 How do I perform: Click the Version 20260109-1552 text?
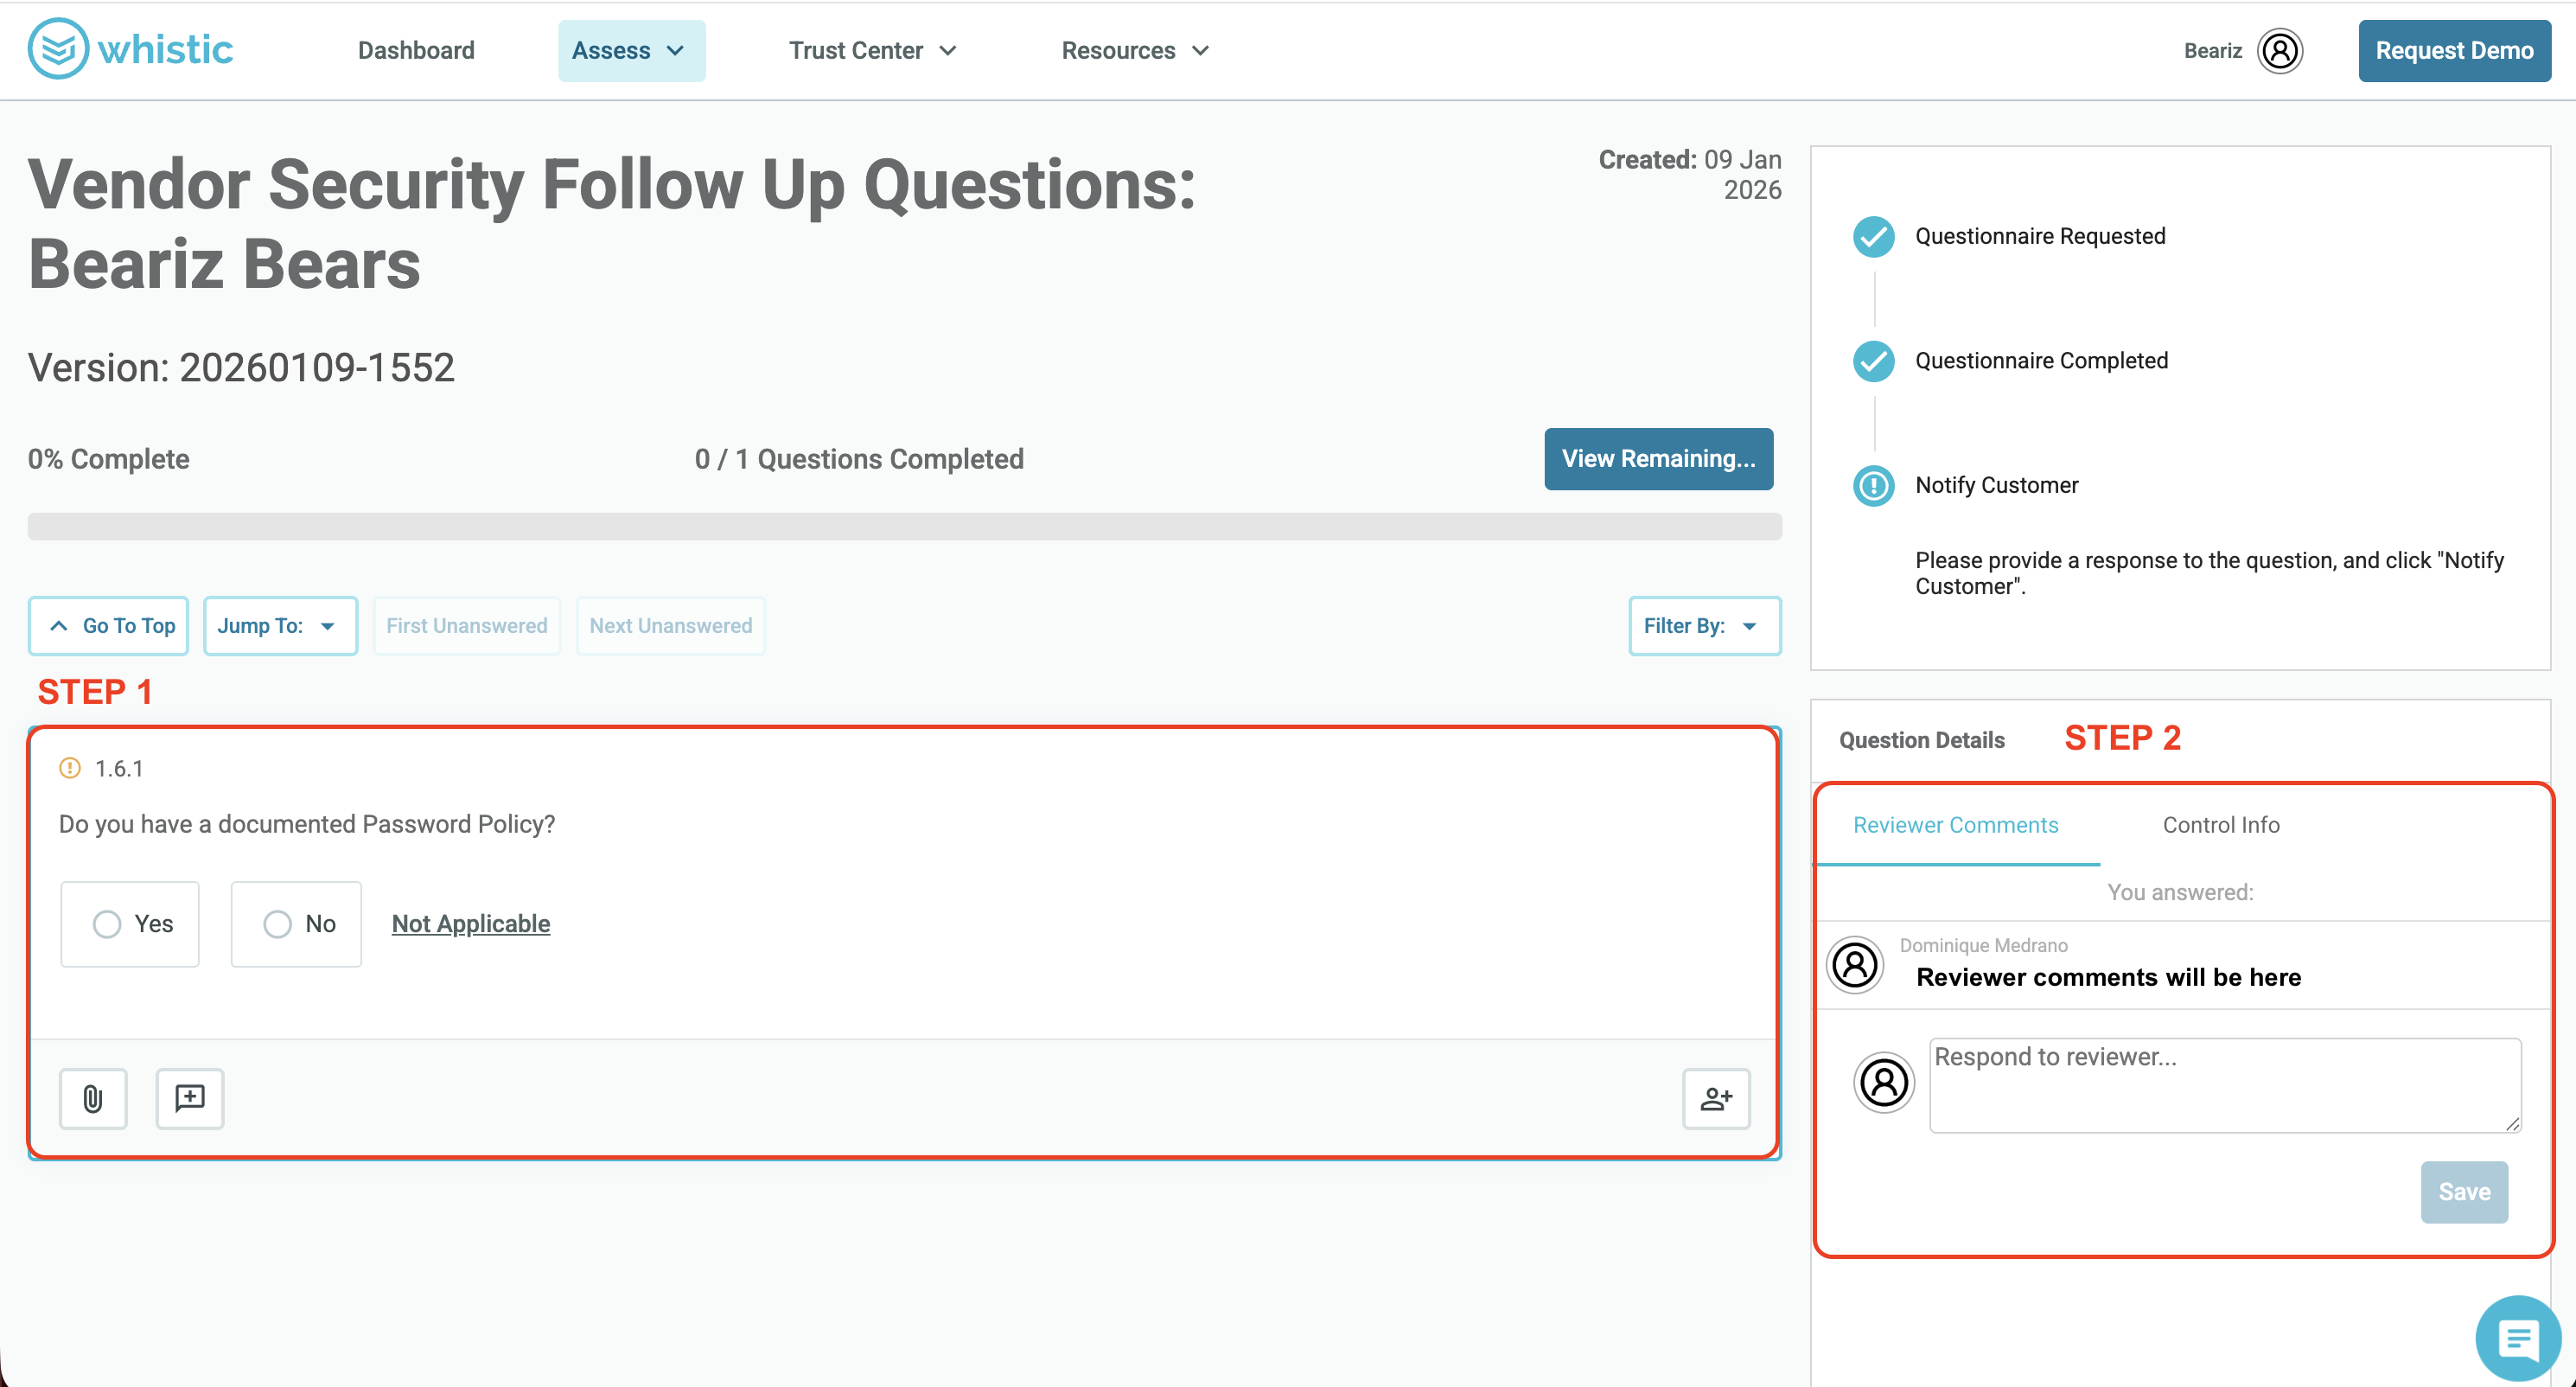click(x=241, y=367)
